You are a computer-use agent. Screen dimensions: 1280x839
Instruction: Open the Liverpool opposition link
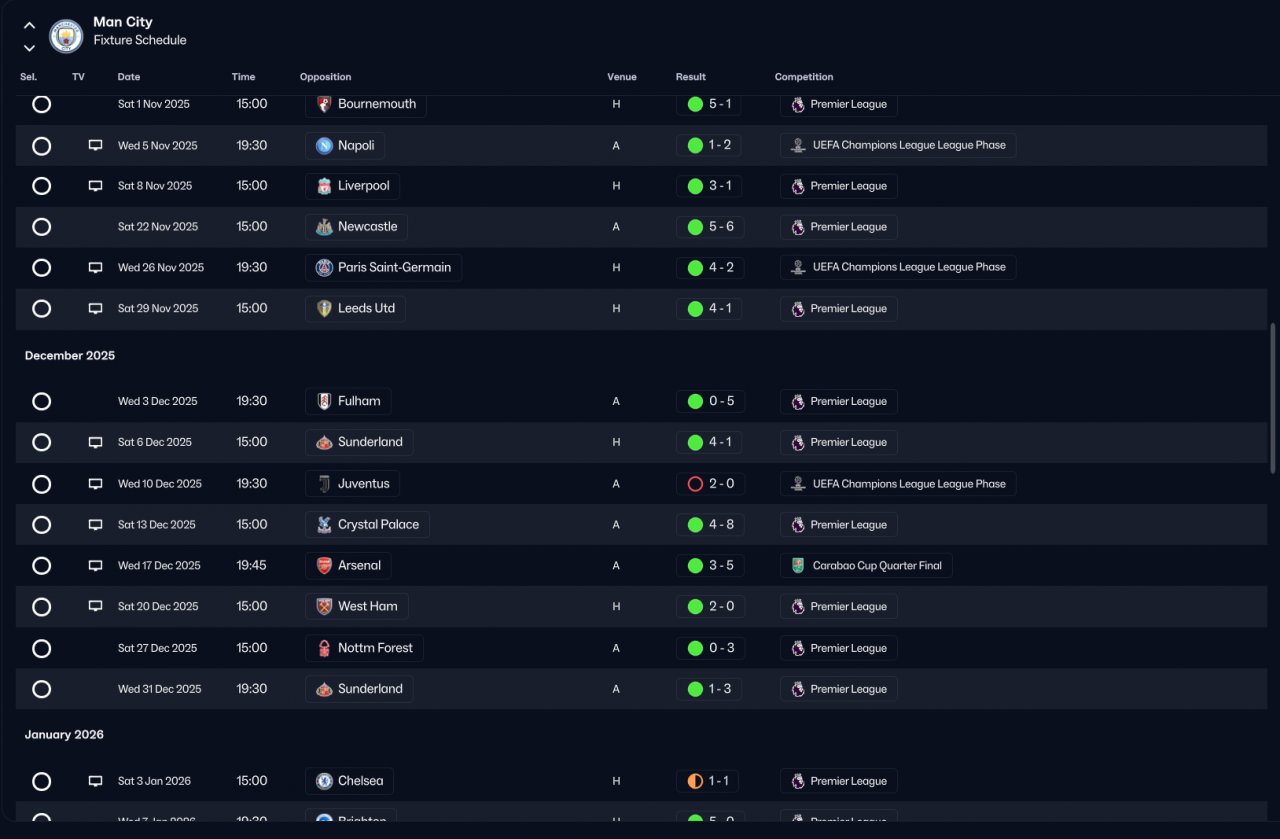(x=353, y=186)
